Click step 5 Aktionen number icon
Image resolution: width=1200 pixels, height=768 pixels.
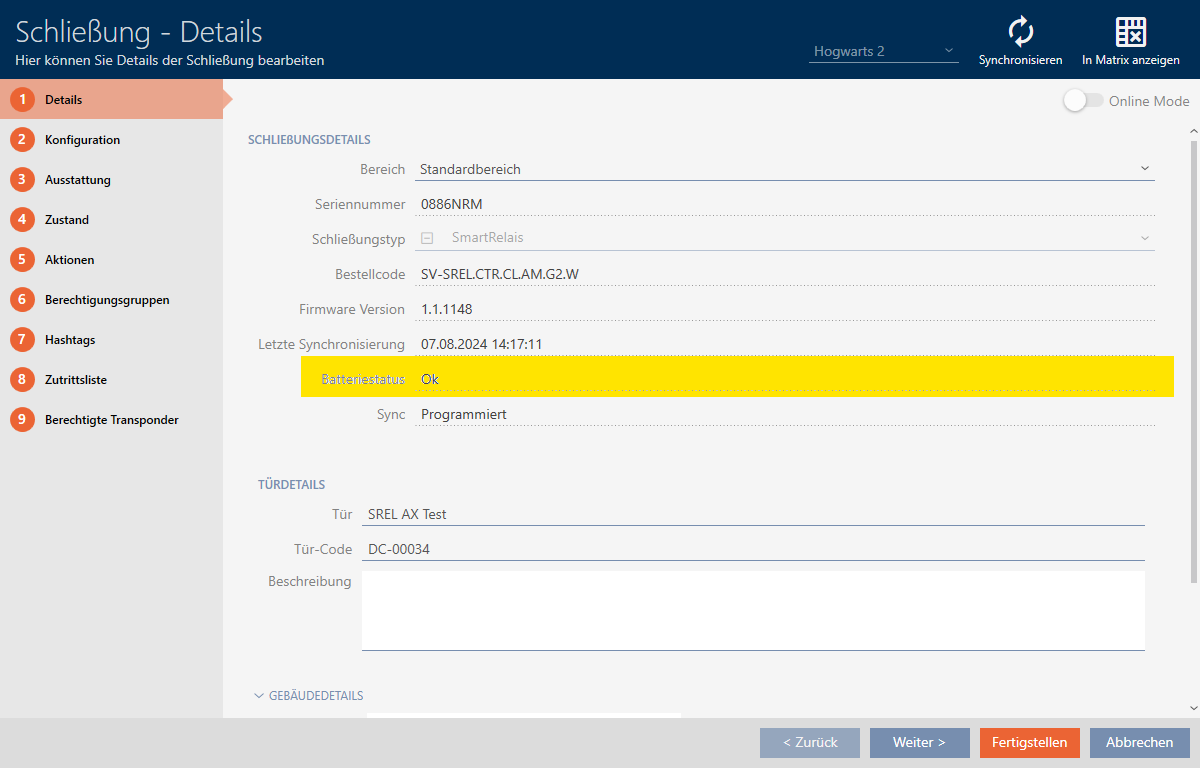coord(22,260)
